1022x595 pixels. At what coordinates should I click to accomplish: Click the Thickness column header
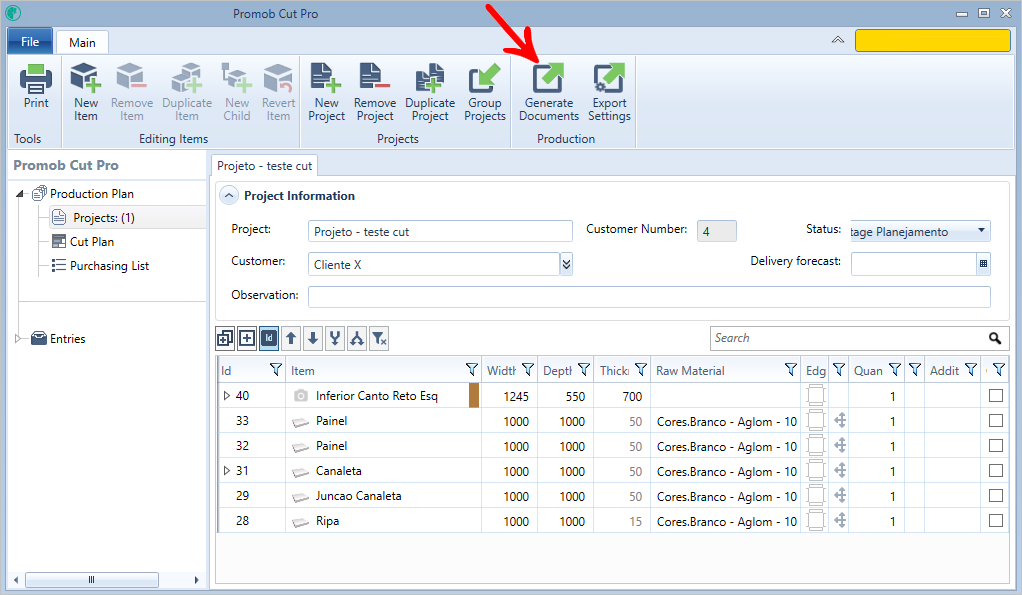coord(614,370)
